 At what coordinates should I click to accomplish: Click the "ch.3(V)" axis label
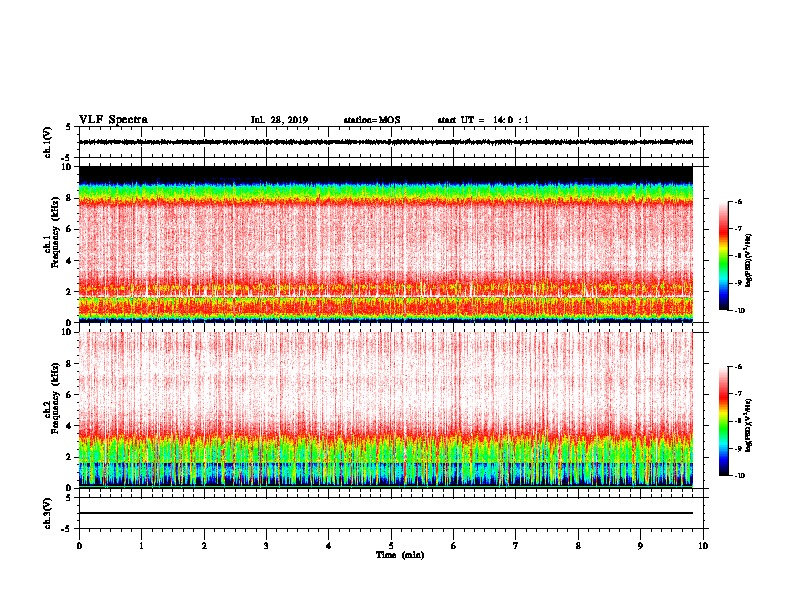point(47,513)
